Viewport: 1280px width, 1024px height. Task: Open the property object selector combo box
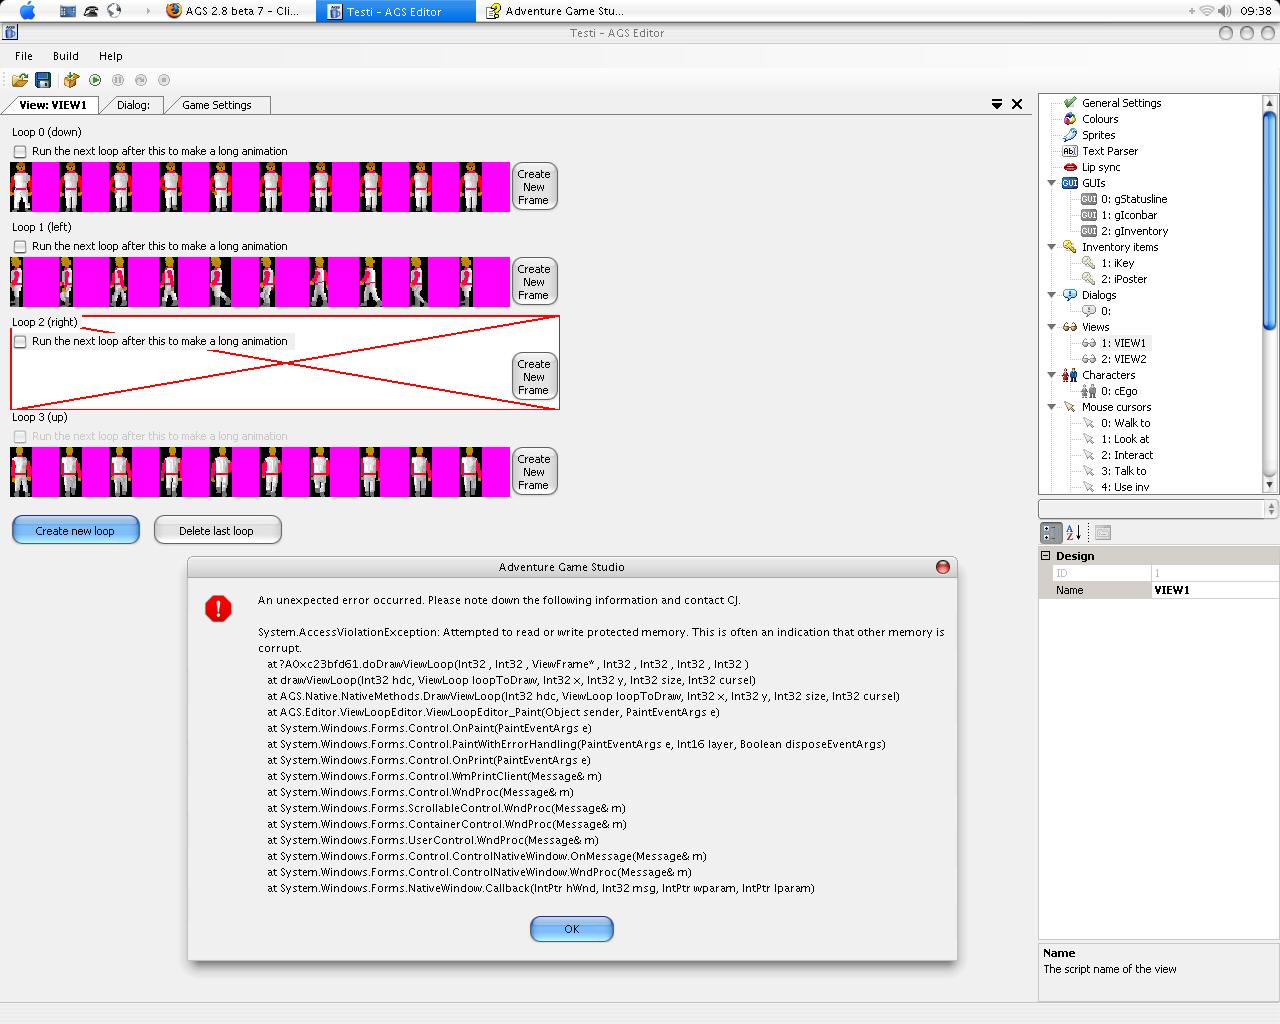point(1158,509)
